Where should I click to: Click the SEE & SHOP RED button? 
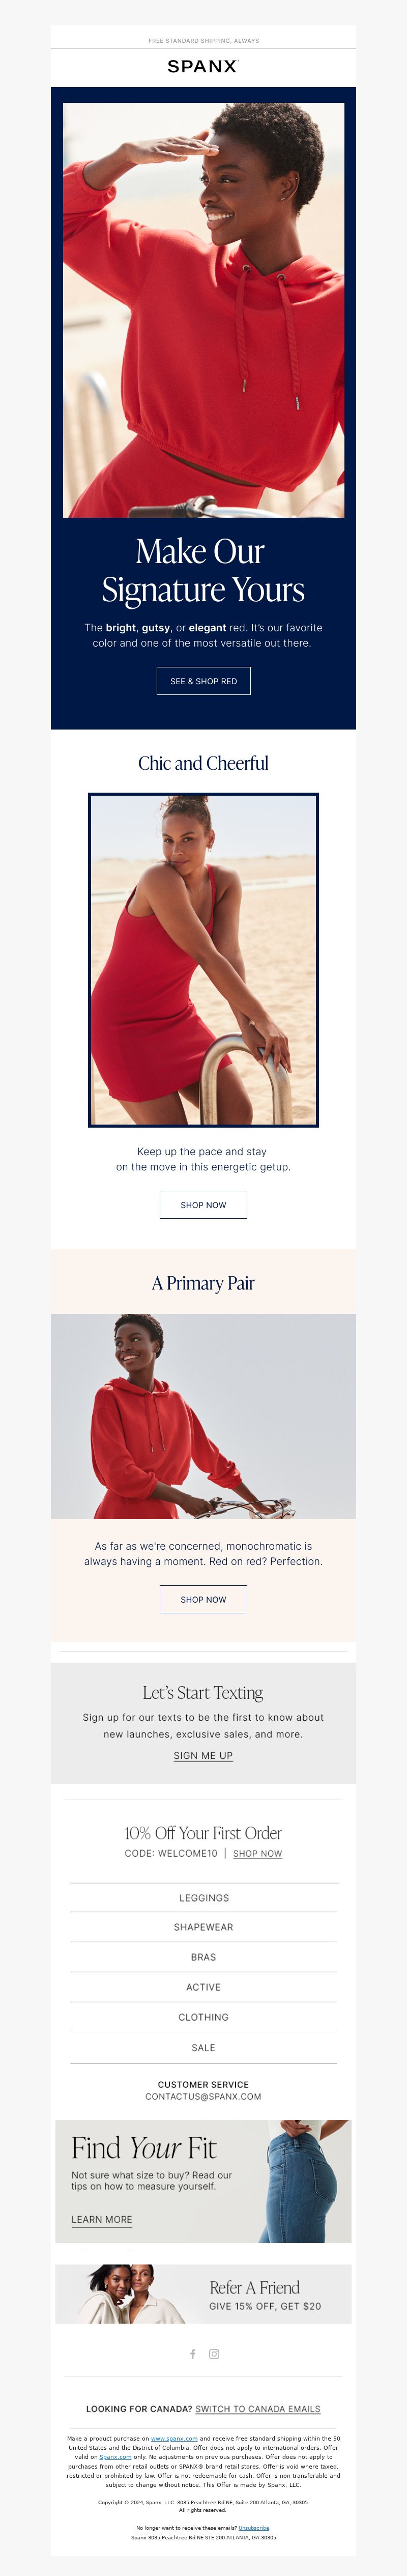(203, 681)
